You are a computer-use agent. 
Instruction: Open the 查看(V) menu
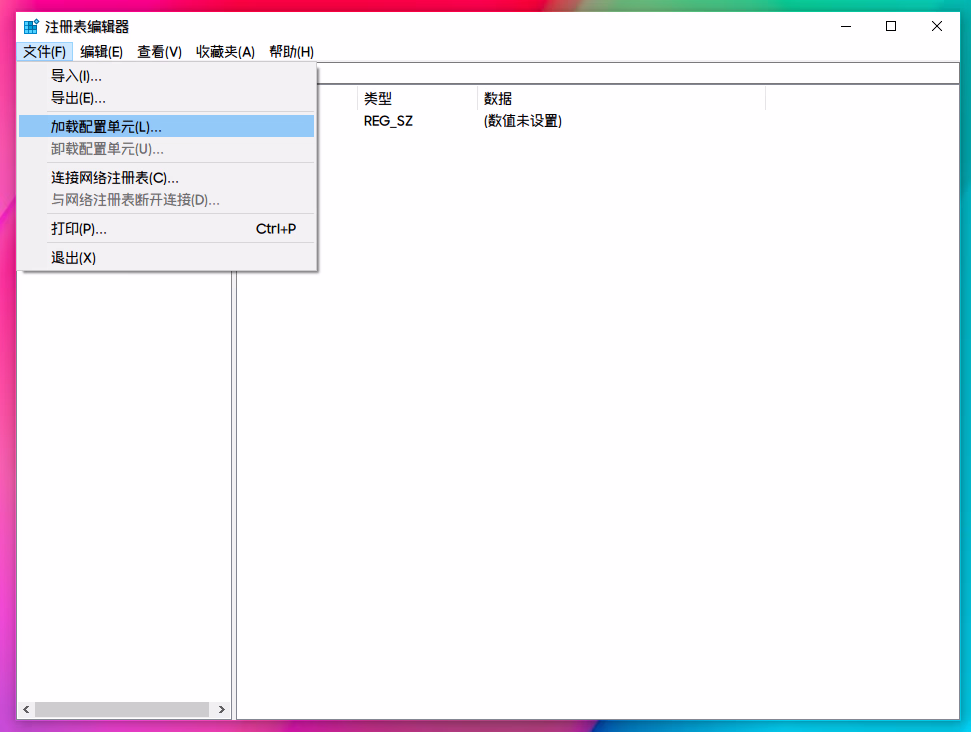point(159,52)
